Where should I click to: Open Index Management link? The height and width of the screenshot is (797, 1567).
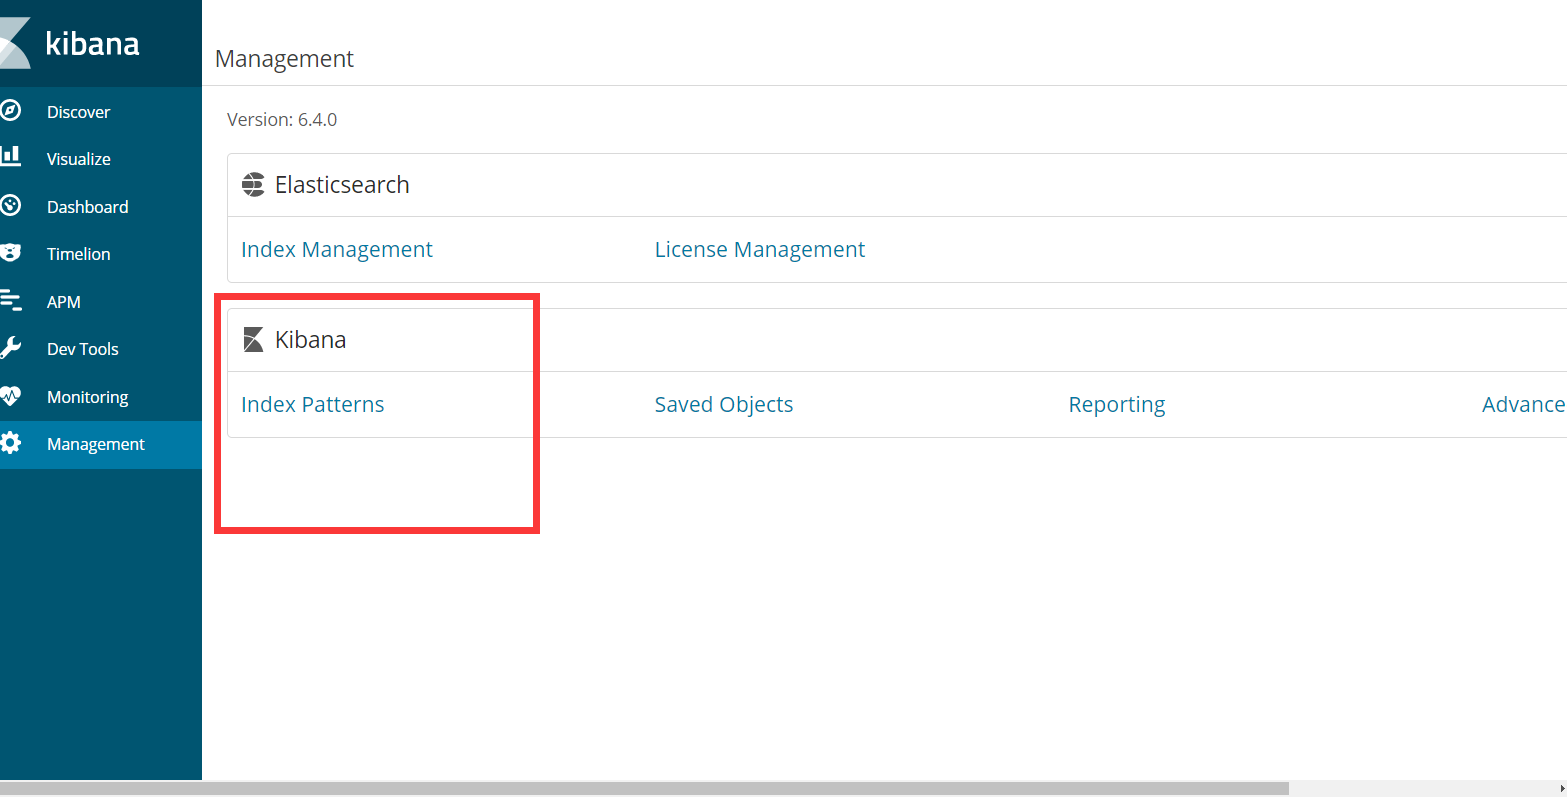[x=337, y=250]
